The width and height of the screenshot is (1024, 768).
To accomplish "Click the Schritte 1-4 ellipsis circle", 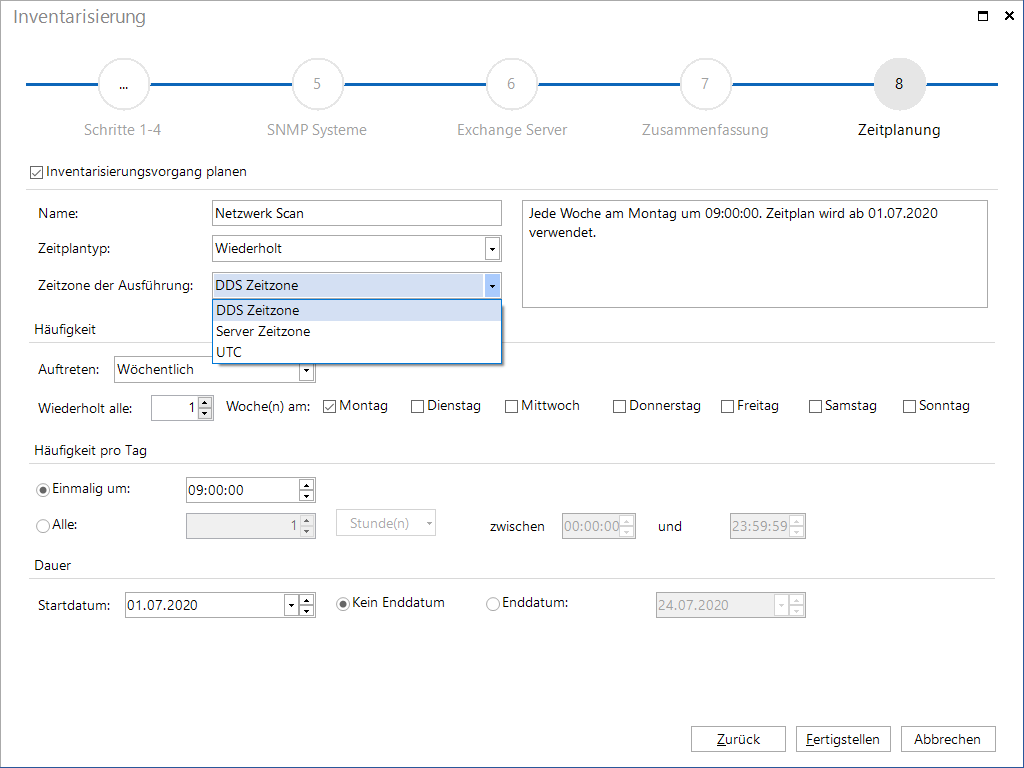I will click(x=123, y=84).
